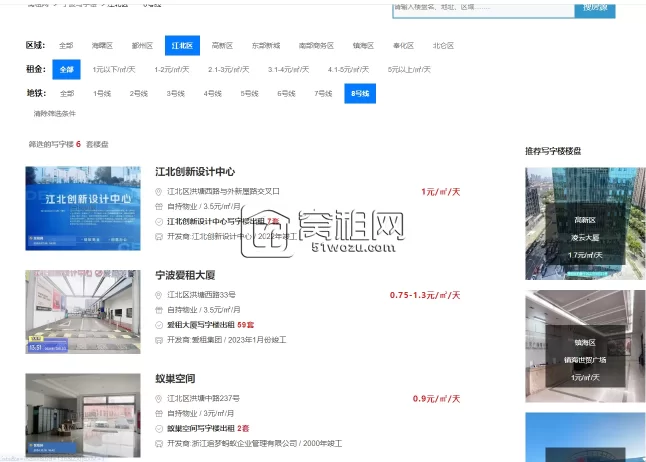Open 蚁巢空间 listing photo
The width and height of the screenshot is (646, 462).
pos(83,415)
